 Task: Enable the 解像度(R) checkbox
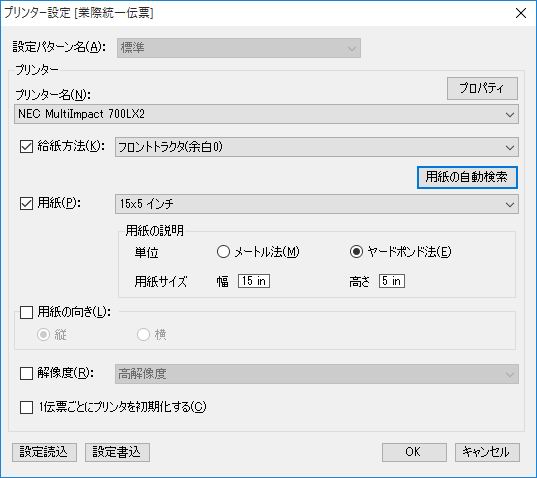click(26, 373)
